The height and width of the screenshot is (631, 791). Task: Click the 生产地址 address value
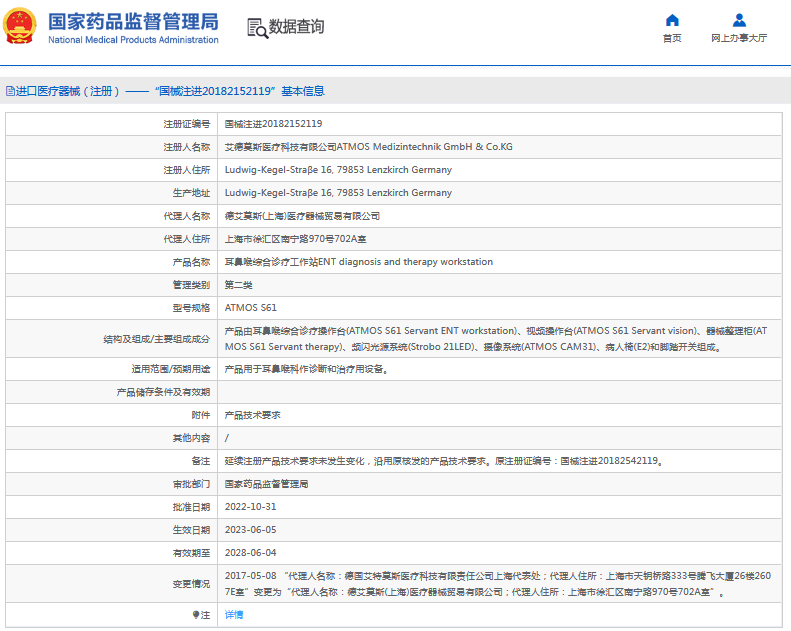pyautogui.click(x=338, y=193)
